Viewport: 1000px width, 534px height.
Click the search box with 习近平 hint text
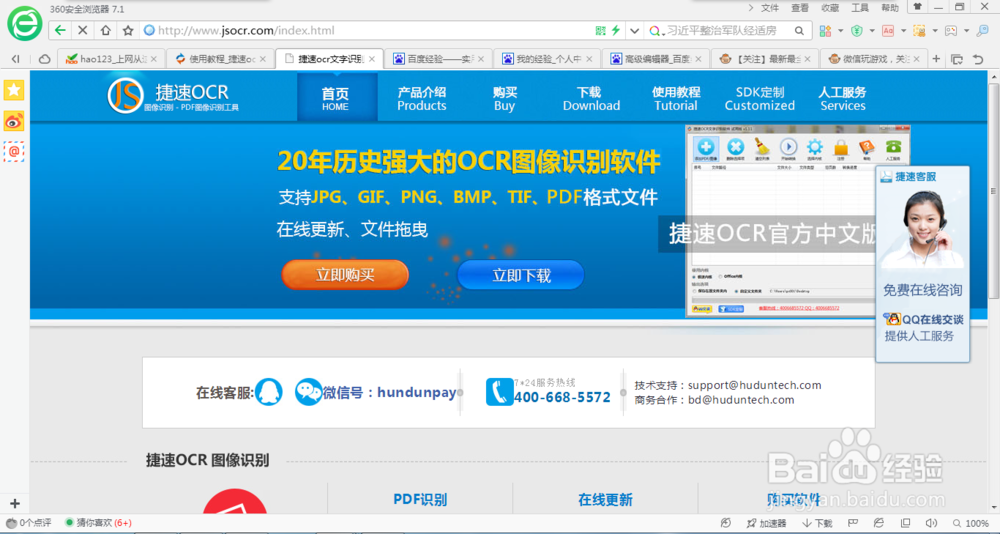click(x=726, y=30)
